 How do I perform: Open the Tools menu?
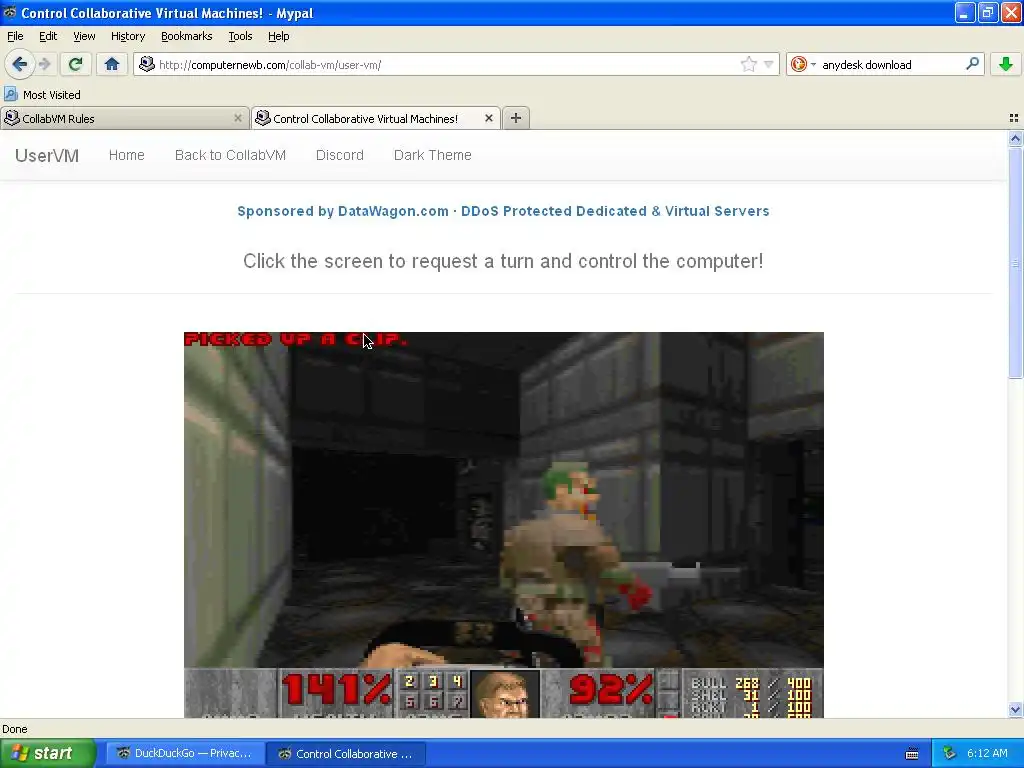240,36
